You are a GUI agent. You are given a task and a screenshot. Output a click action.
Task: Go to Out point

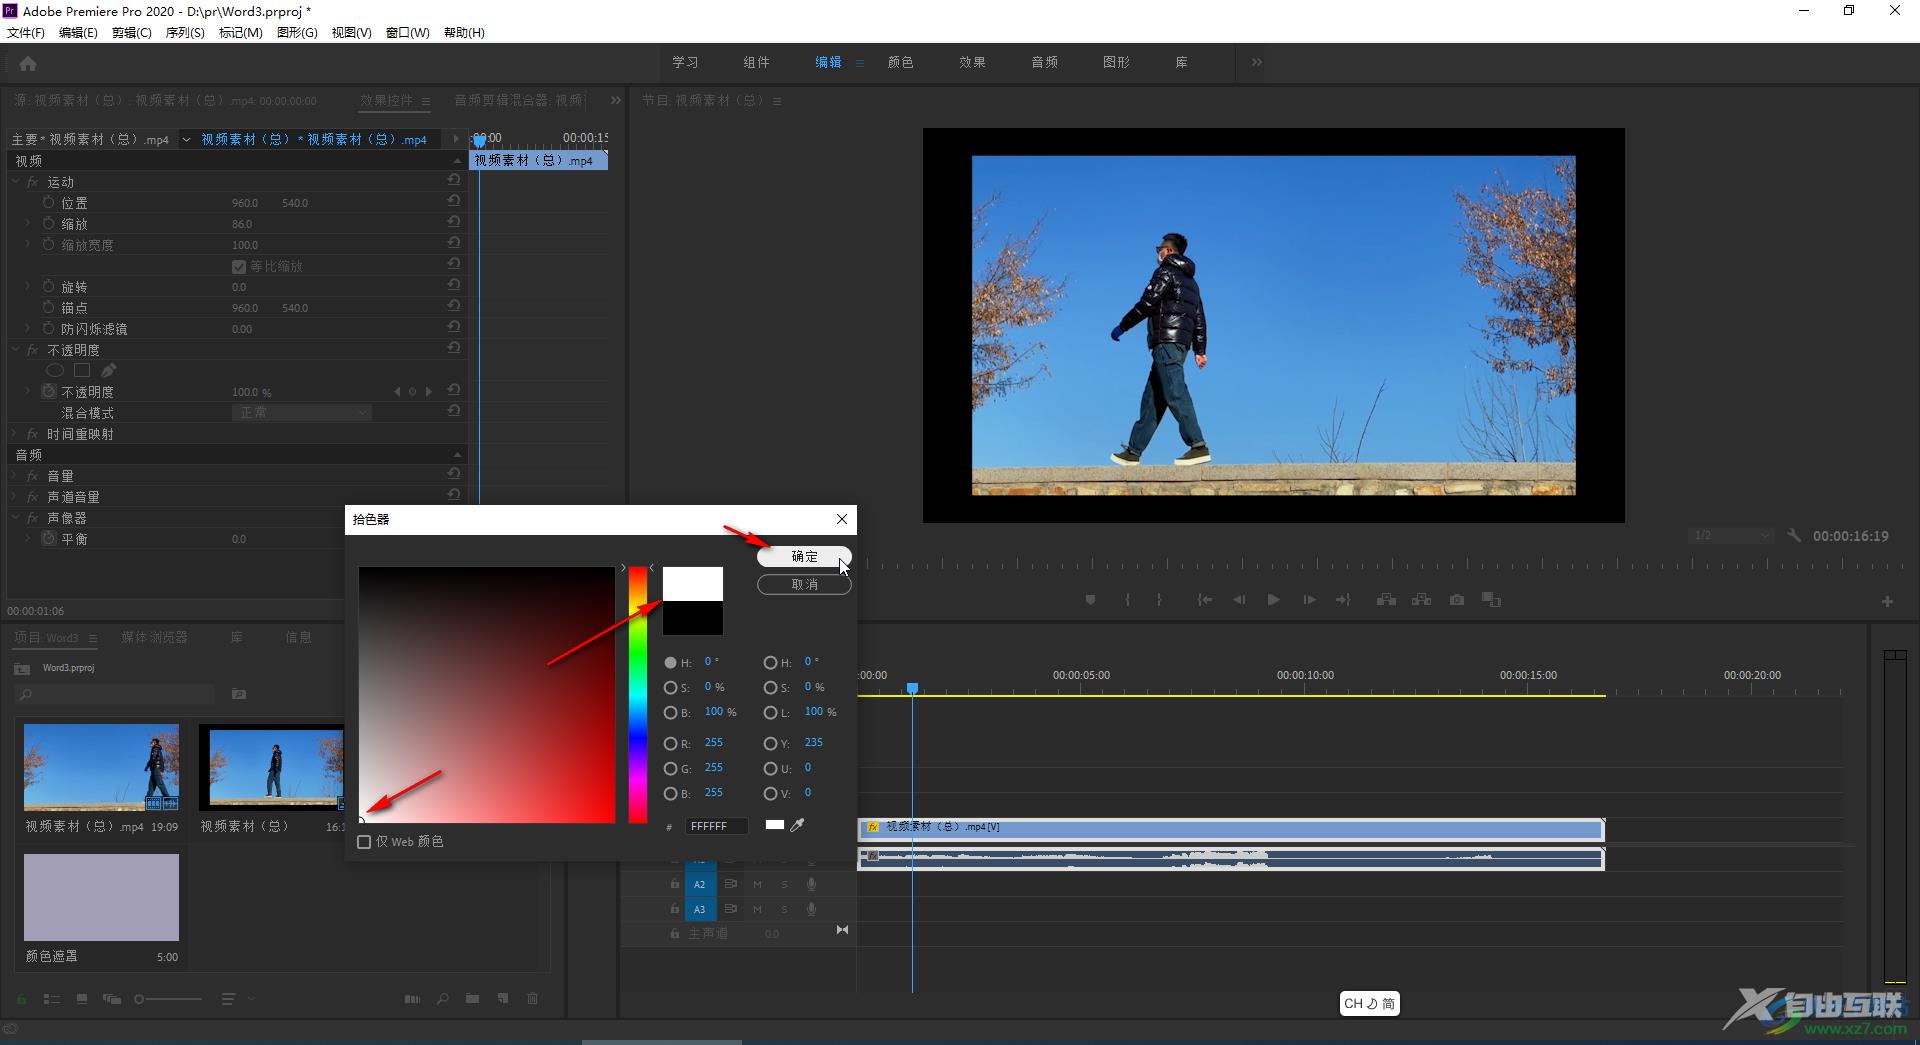point(1343,600)
